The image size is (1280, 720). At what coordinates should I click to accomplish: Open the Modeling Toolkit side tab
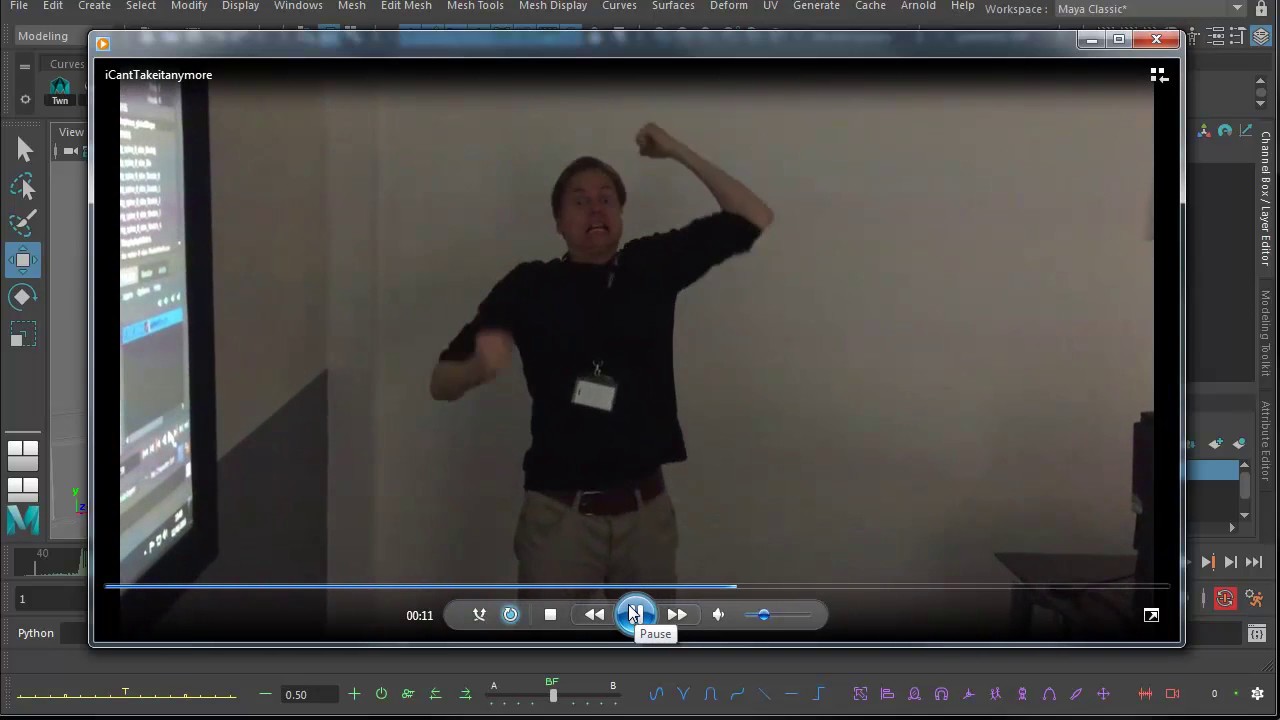pos(1265,333)
